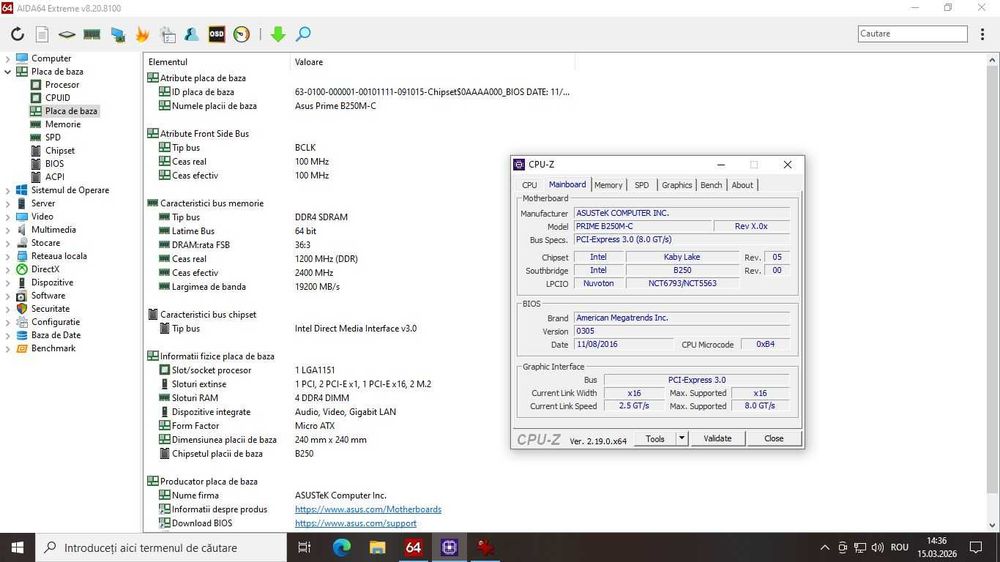Switch to the Graphics tab in CPU-Z
1000x562 pixels.
677,185
